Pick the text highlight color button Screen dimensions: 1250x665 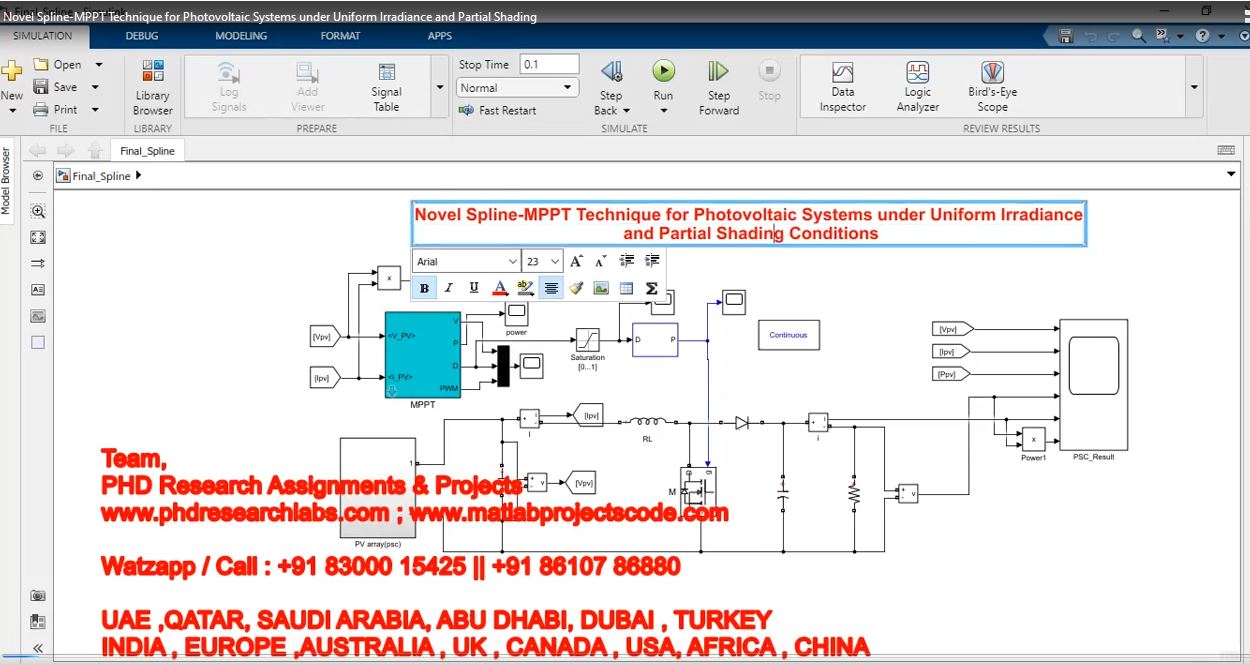point(525,288)
